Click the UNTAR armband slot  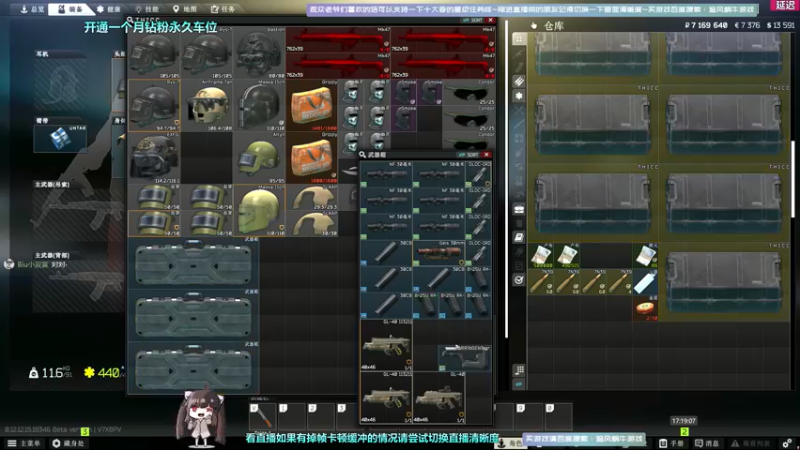tap(60, 138)
